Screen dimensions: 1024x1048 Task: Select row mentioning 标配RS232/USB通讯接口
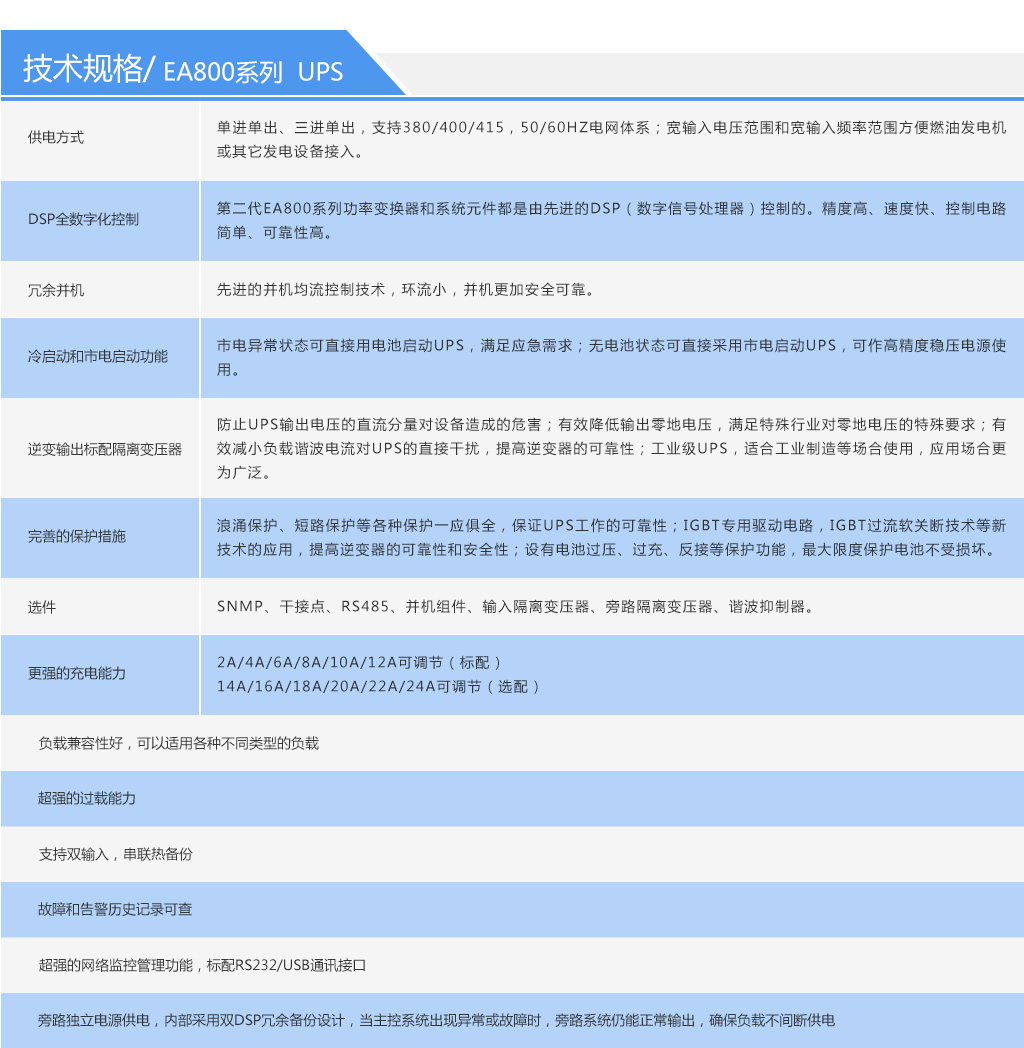coord(512,965)
